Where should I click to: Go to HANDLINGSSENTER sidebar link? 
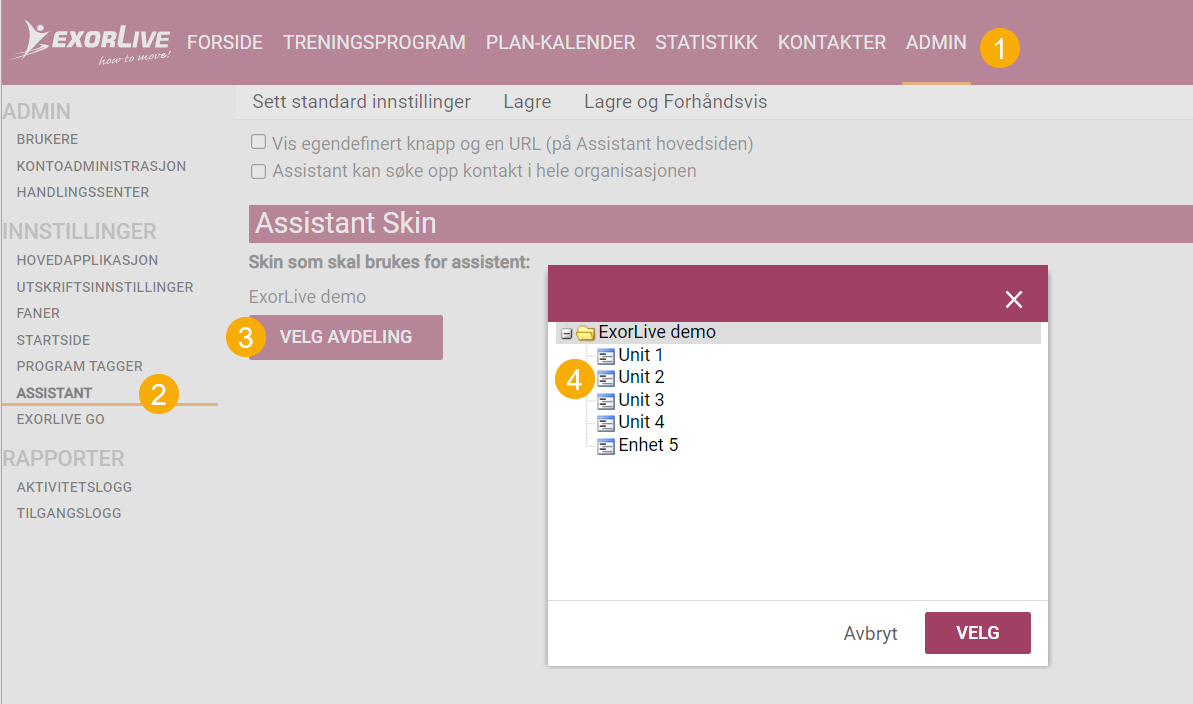(83, 193)
